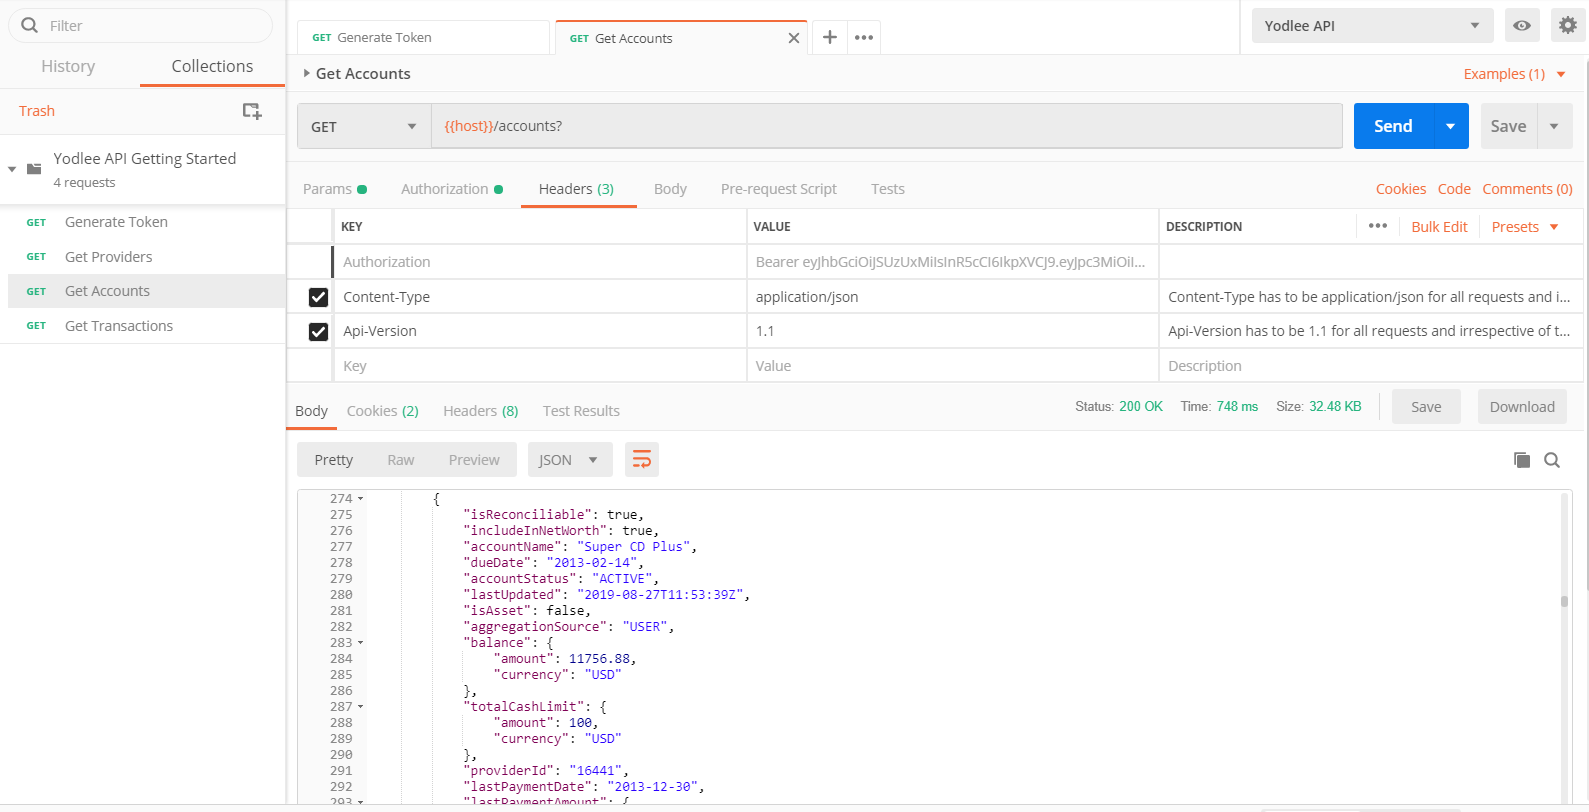1589x812 pixels.
Task: Switch to the Collections tab
Action: [212, 66]
